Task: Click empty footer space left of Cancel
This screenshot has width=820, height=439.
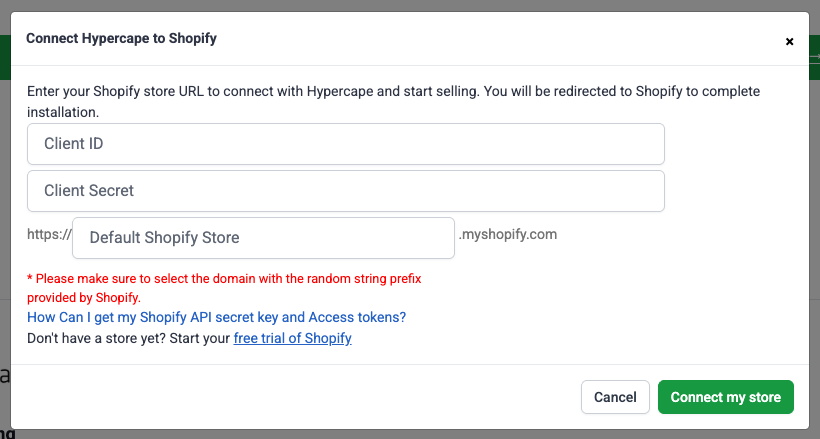Action: pos(300,397)
